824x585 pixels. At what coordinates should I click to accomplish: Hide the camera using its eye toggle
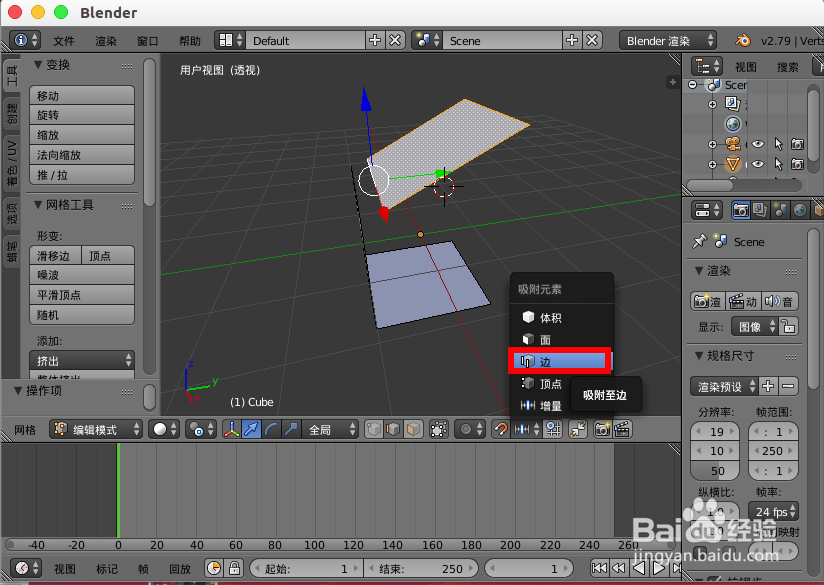757,144
